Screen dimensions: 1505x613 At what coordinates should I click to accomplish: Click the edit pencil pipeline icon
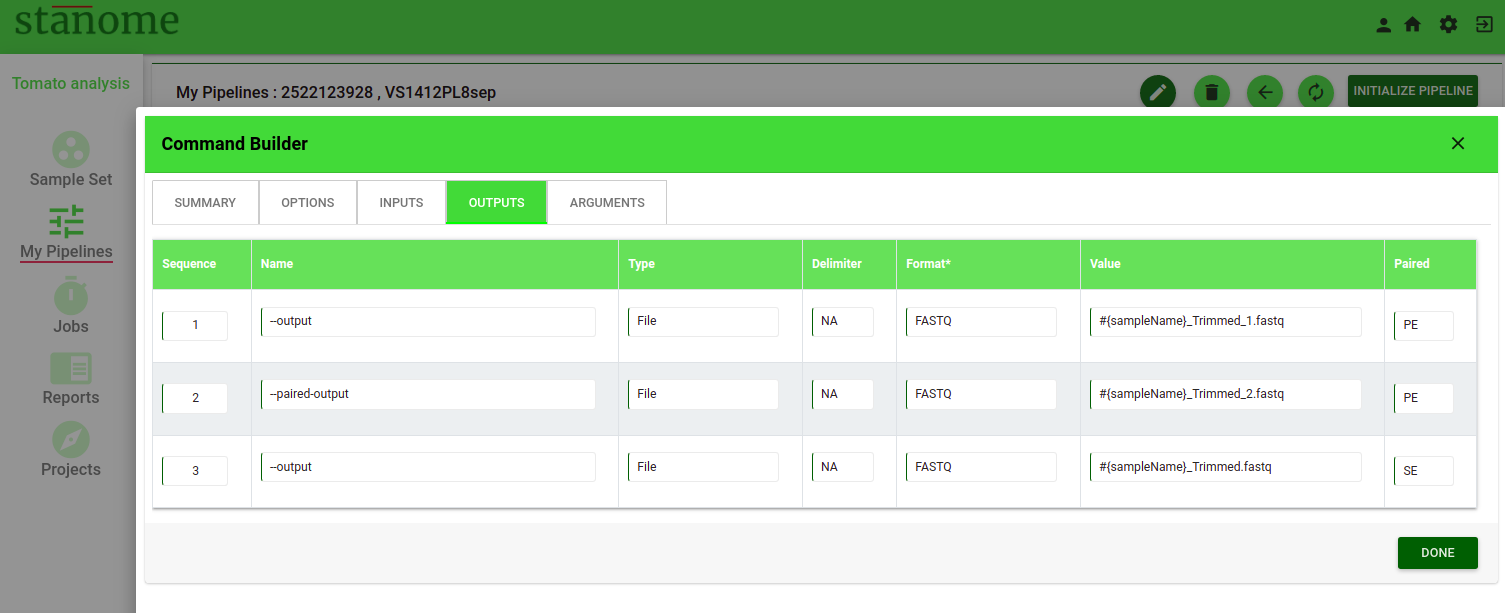tap(1158, 92)
